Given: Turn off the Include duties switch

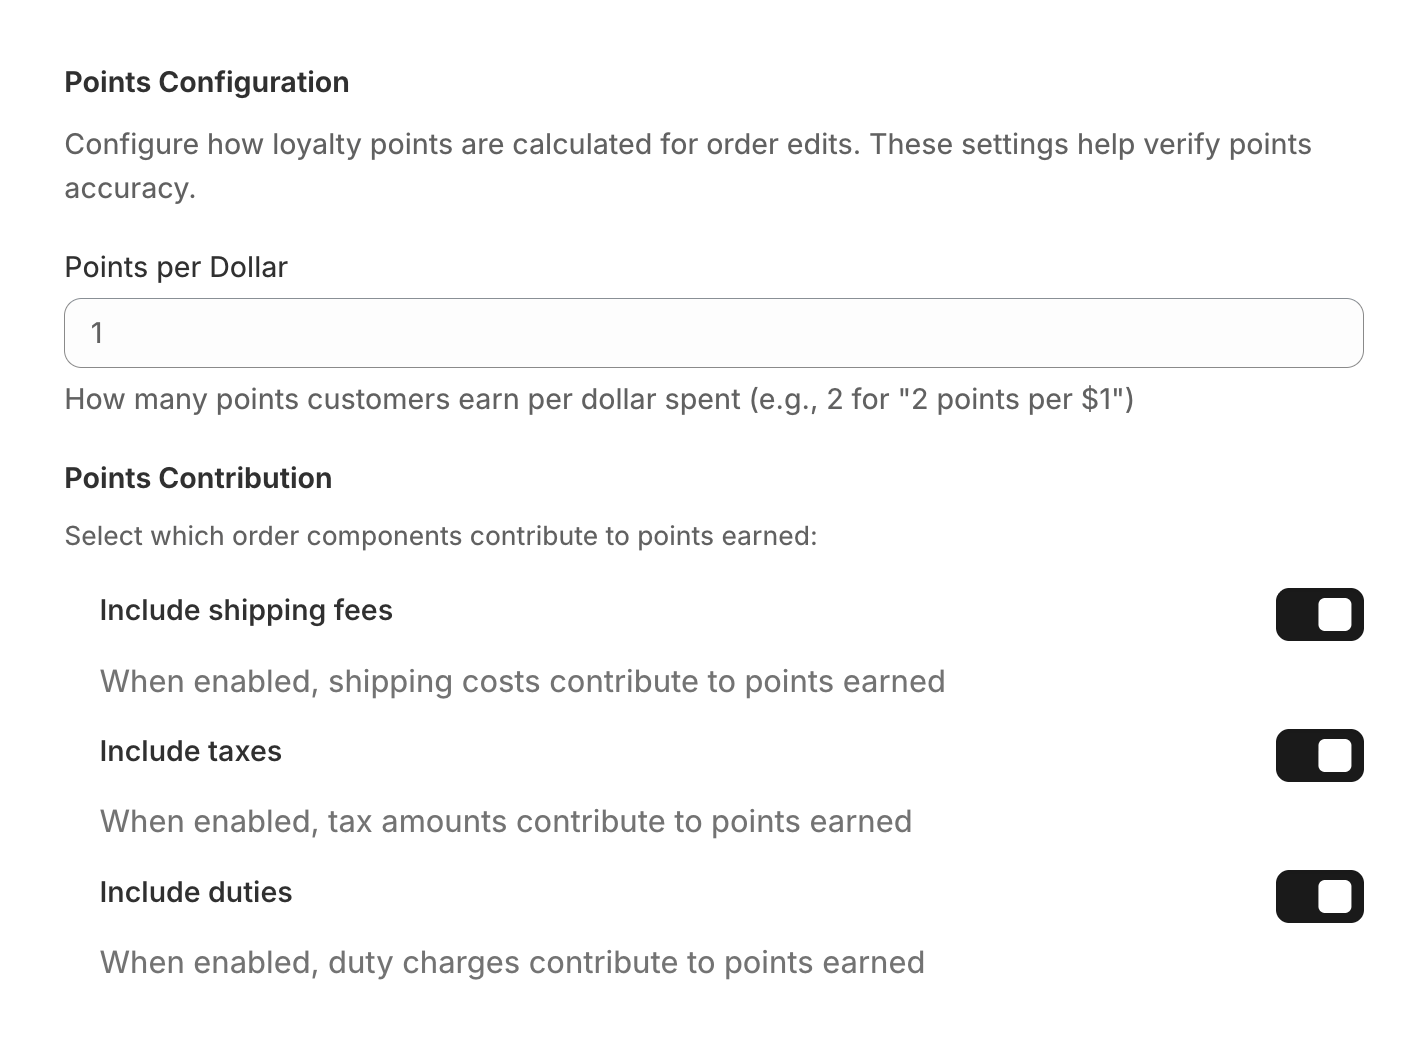Looking at the screenshot, I should click(x=1319, y=896).
